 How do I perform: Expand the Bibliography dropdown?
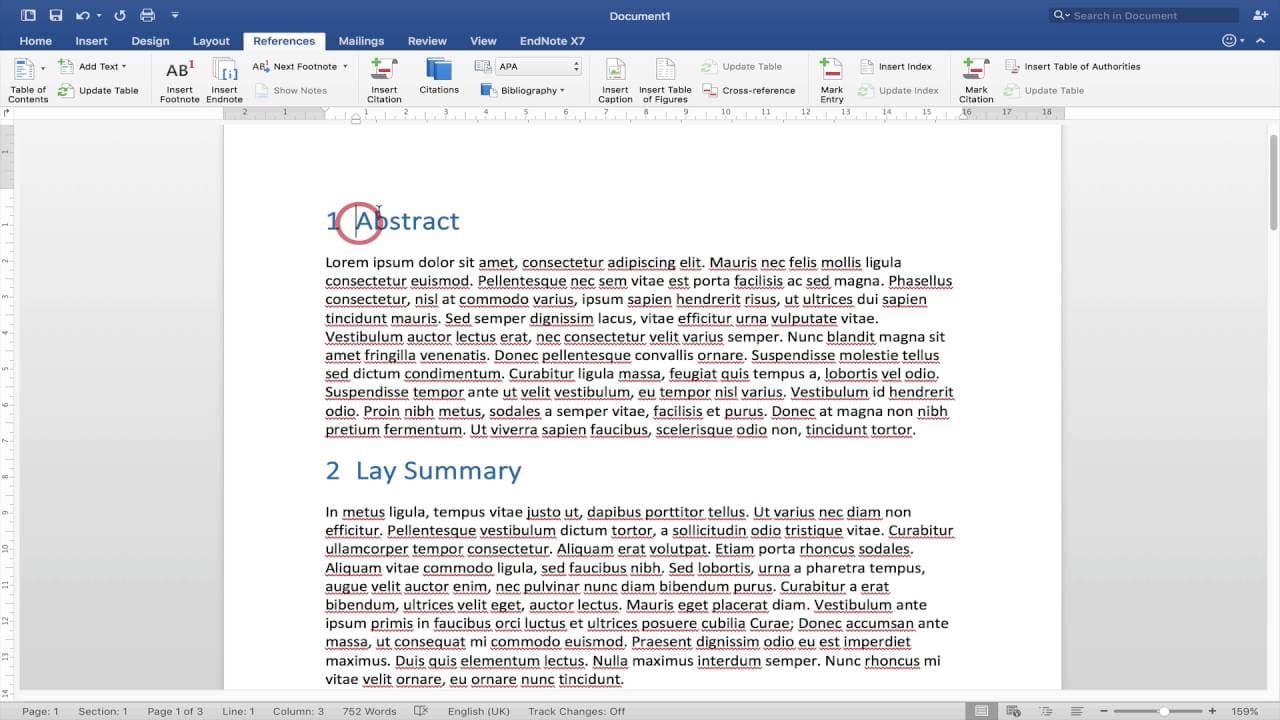coord(523,90)
